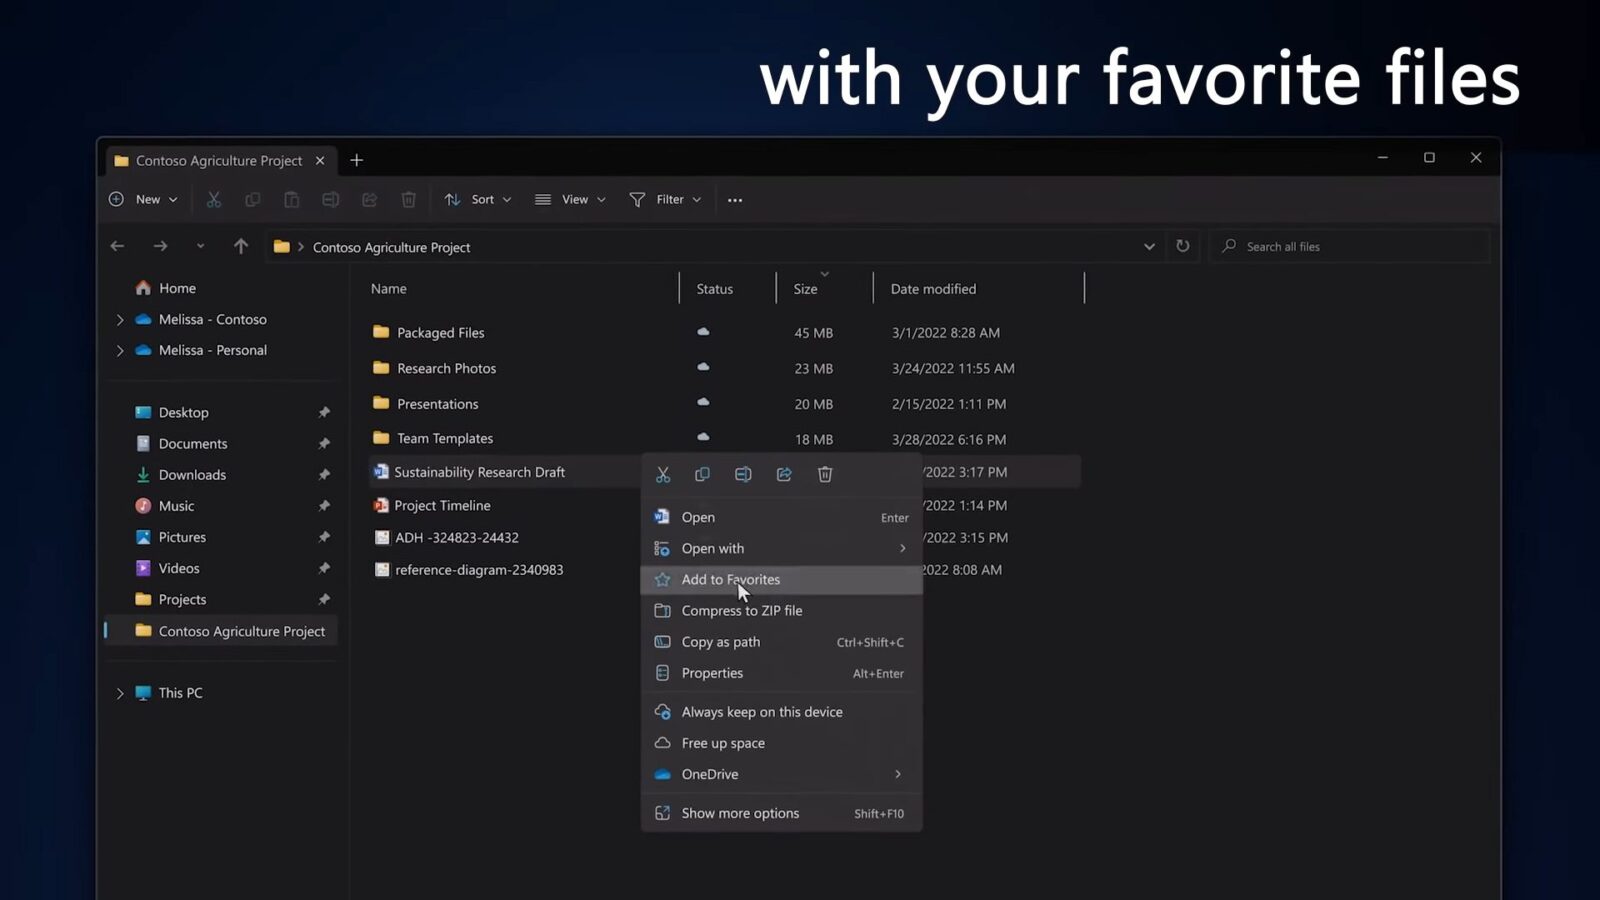The width and height of the screenshot is (1600, 900).
Task: Click the Search all files box
Action: [1350, 246]
